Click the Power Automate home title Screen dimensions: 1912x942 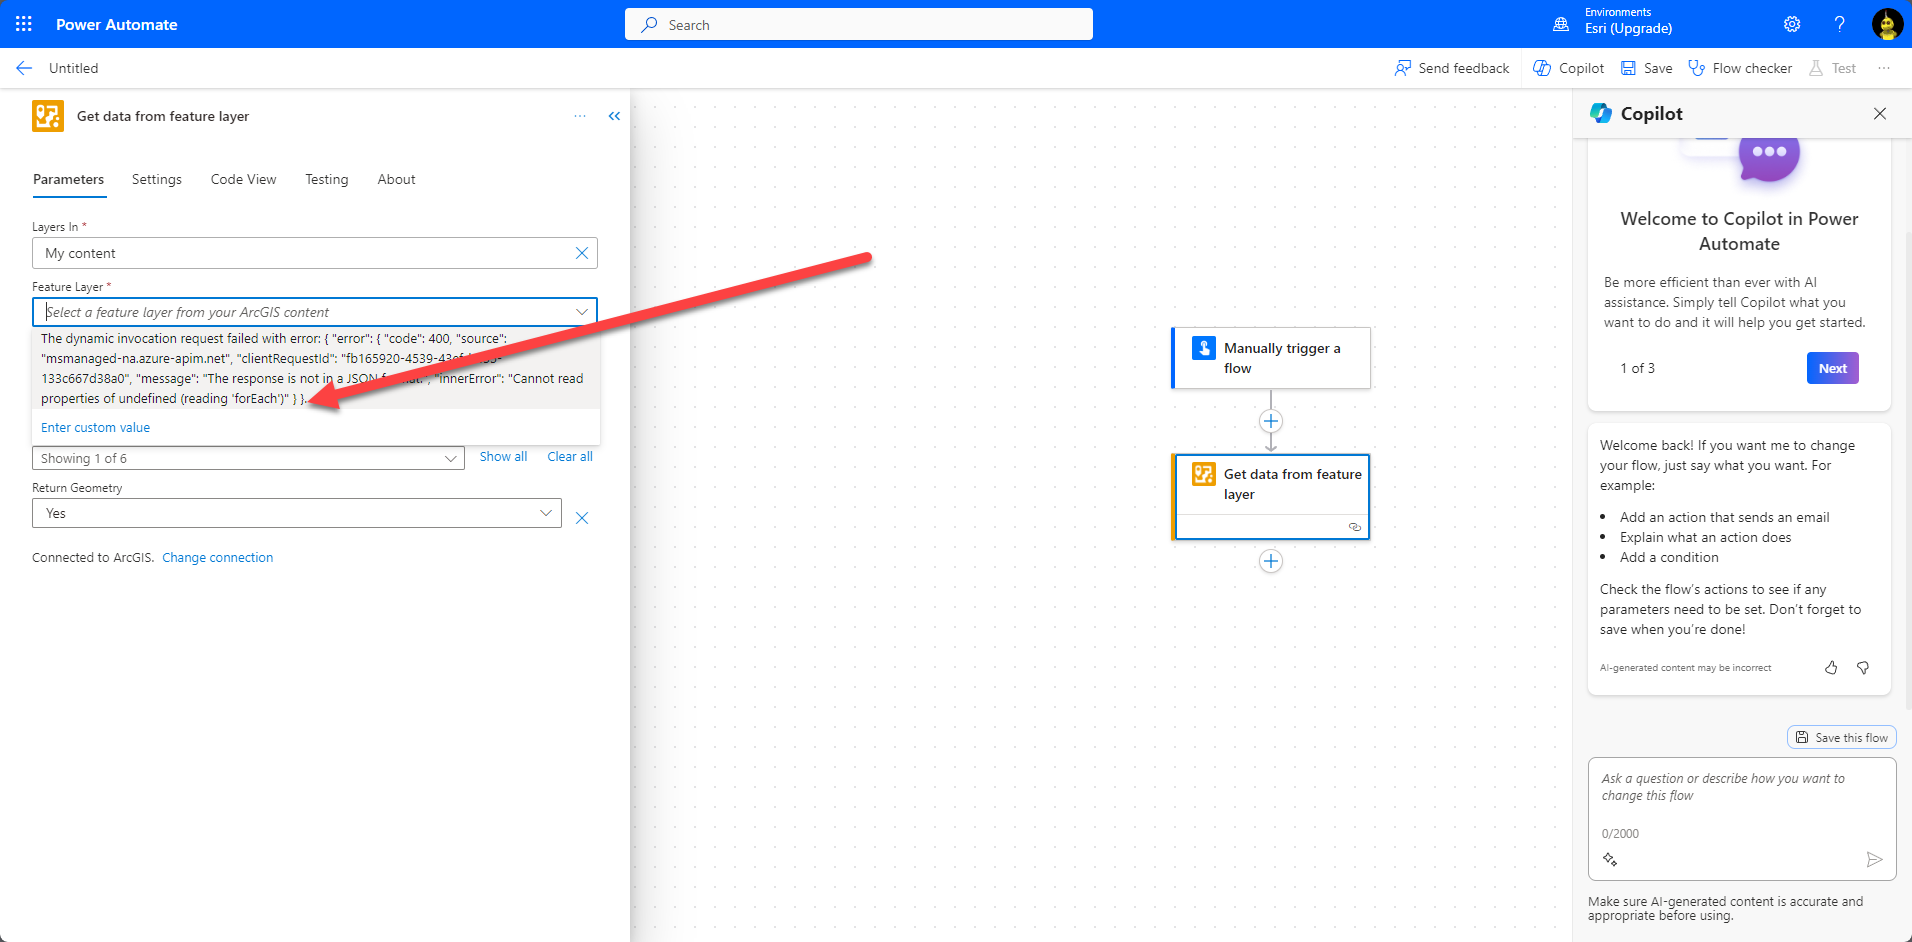[117, 25]
